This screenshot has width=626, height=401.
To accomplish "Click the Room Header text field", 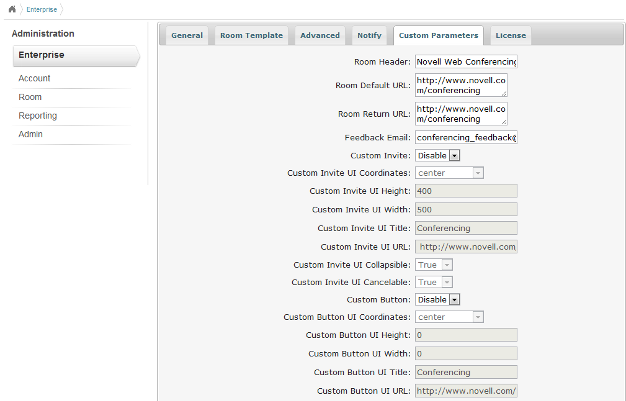I will (x=465, y=62).
